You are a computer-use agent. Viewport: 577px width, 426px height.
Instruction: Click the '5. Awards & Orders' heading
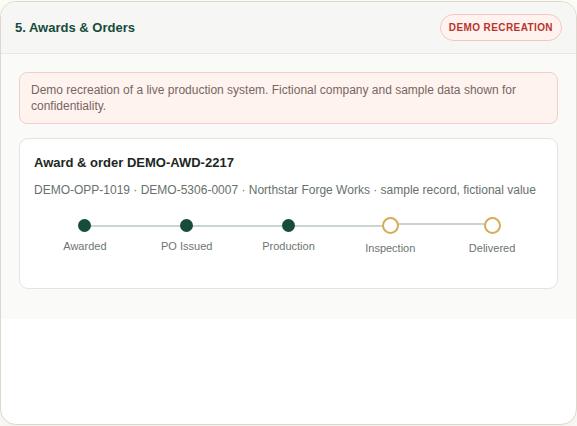pos(75,28)
